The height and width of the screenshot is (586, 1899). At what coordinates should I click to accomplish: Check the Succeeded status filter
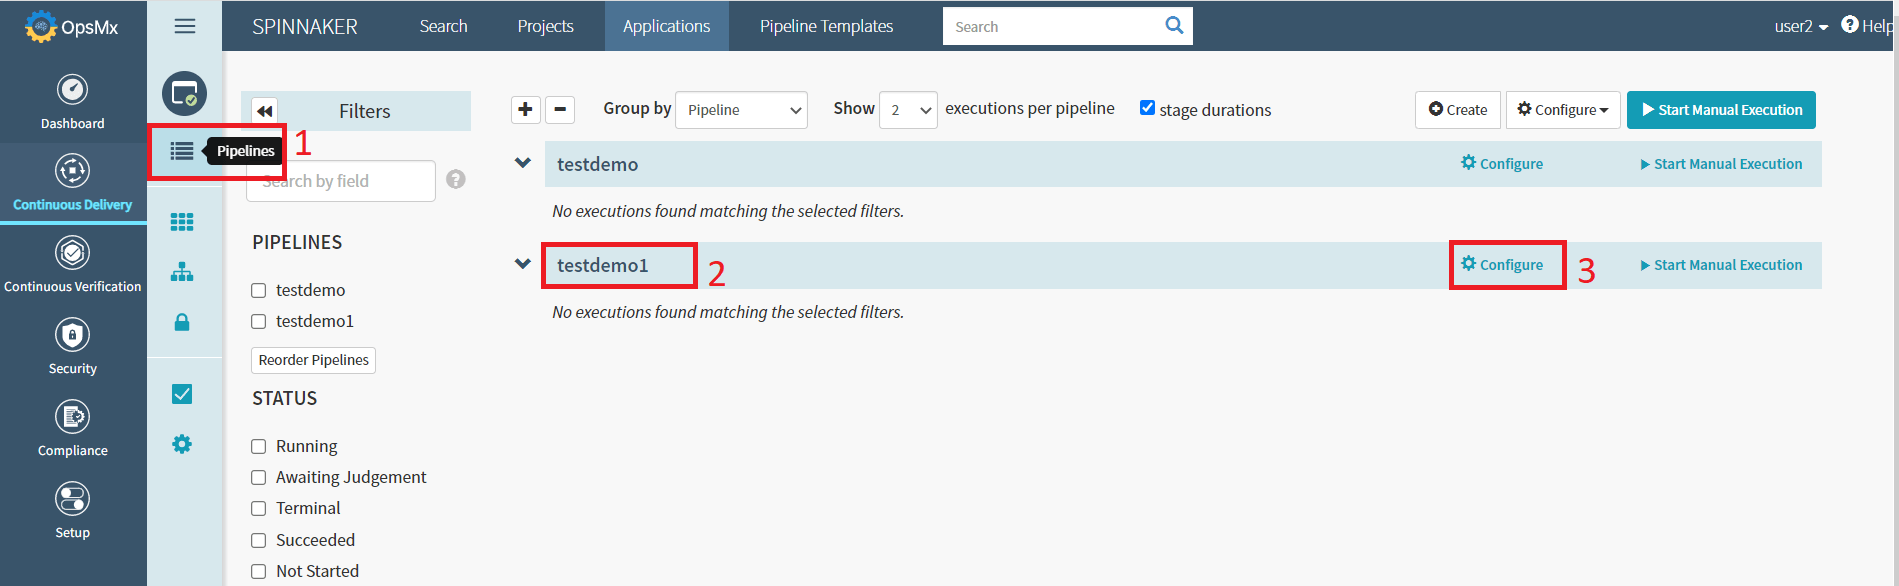[x=258, y=540]
